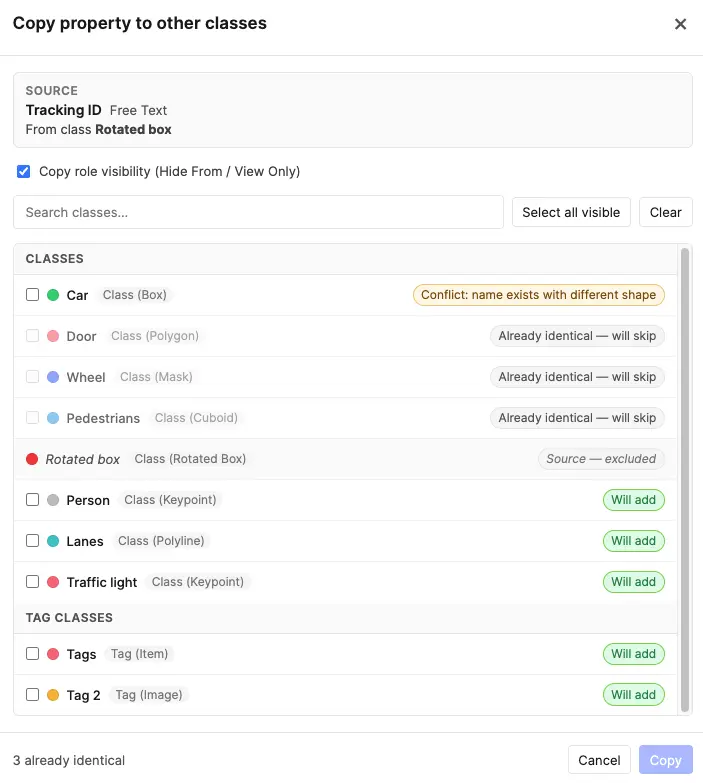Check the Tags tag class checkbox

(x=32, y=653)
